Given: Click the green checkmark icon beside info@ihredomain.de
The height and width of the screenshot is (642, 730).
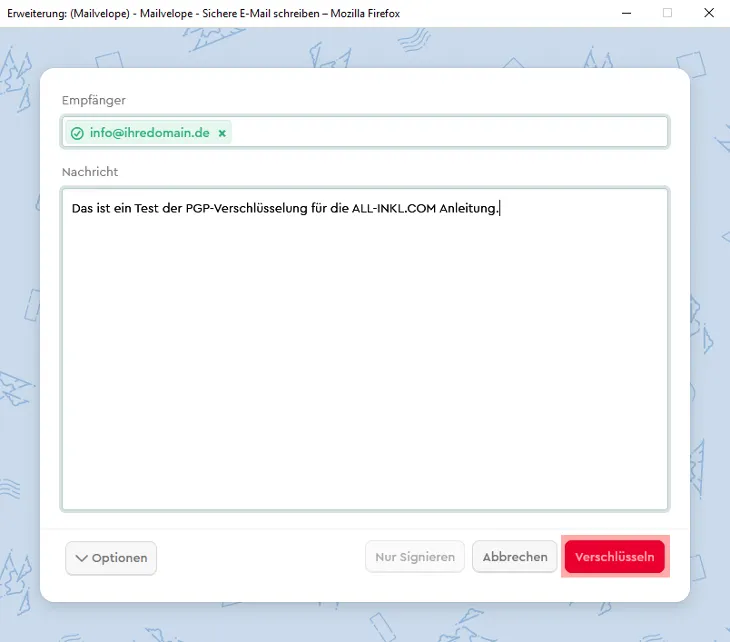Looking at the screenshot, I should click(77, 134).
